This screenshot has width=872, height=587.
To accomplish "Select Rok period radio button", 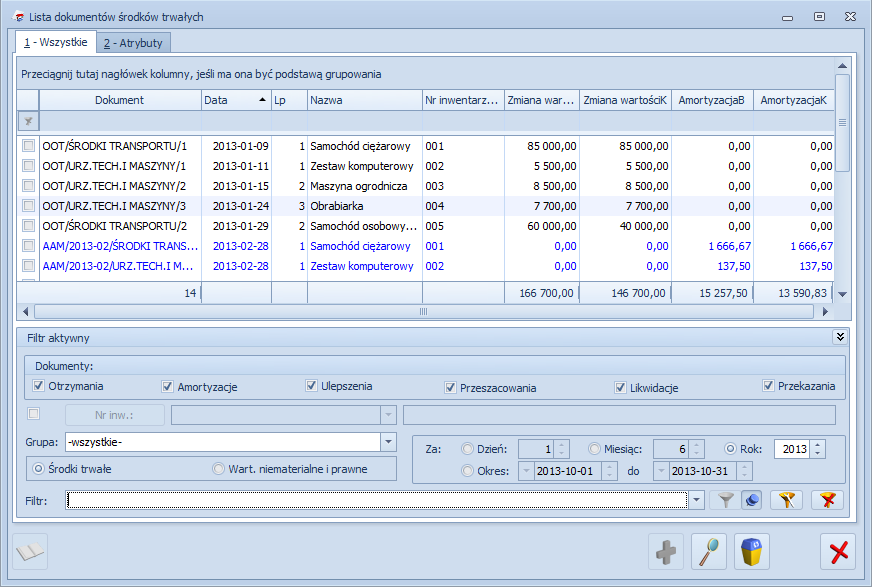I will click(730, 449).
